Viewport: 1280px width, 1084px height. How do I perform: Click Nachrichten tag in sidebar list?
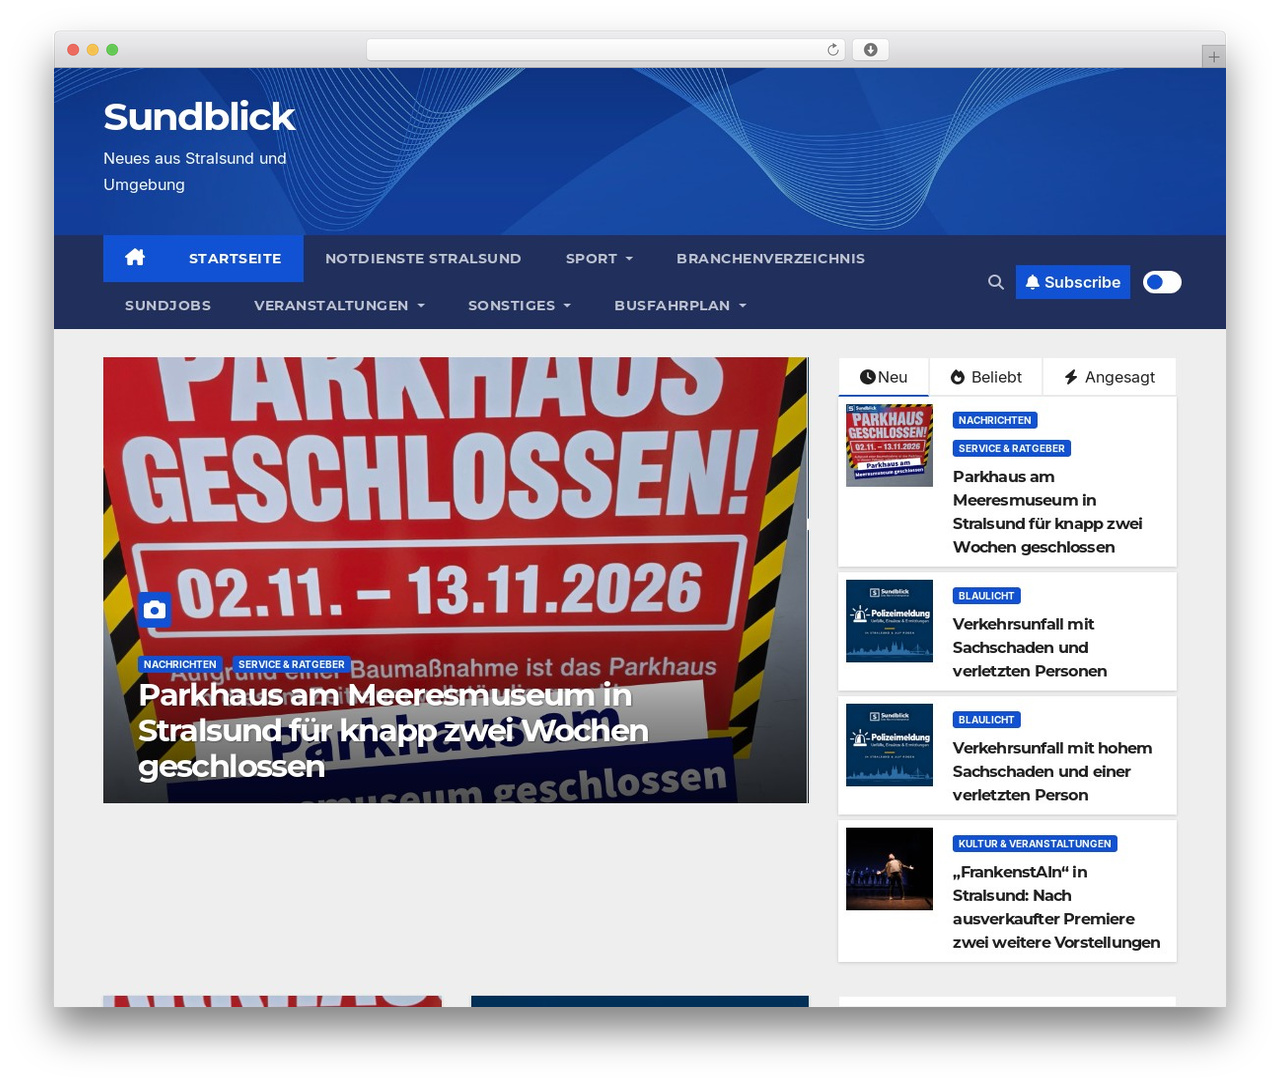[x=995, y=420]
